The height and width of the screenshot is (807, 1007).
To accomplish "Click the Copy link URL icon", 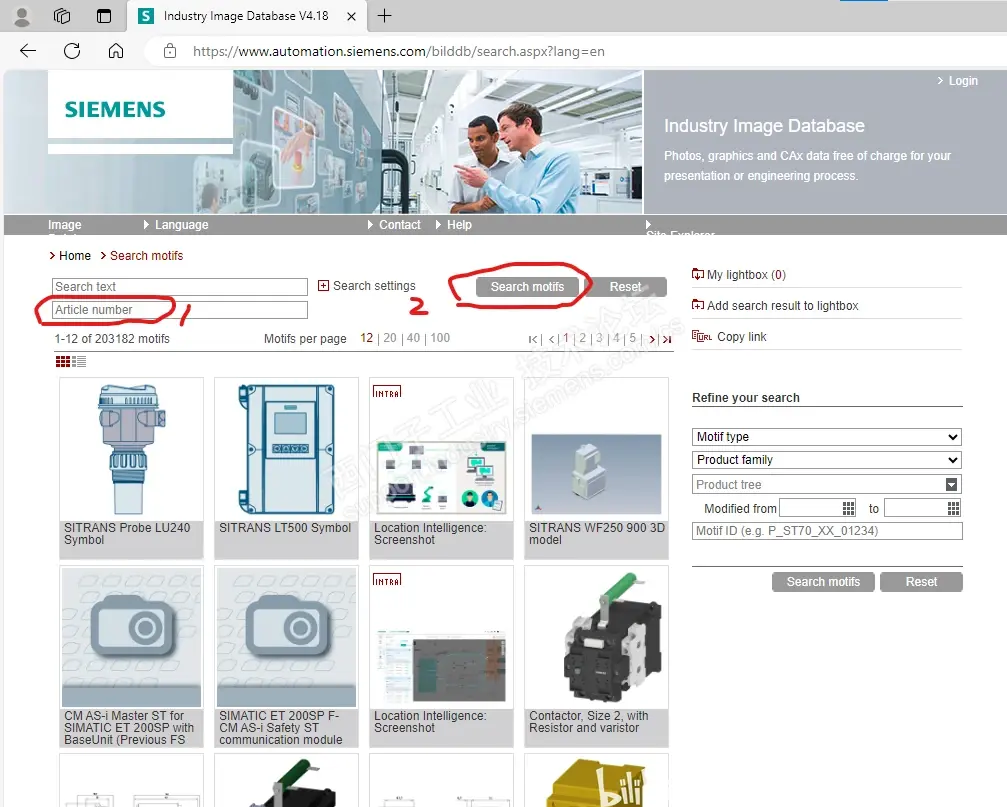I will [701, 336].
